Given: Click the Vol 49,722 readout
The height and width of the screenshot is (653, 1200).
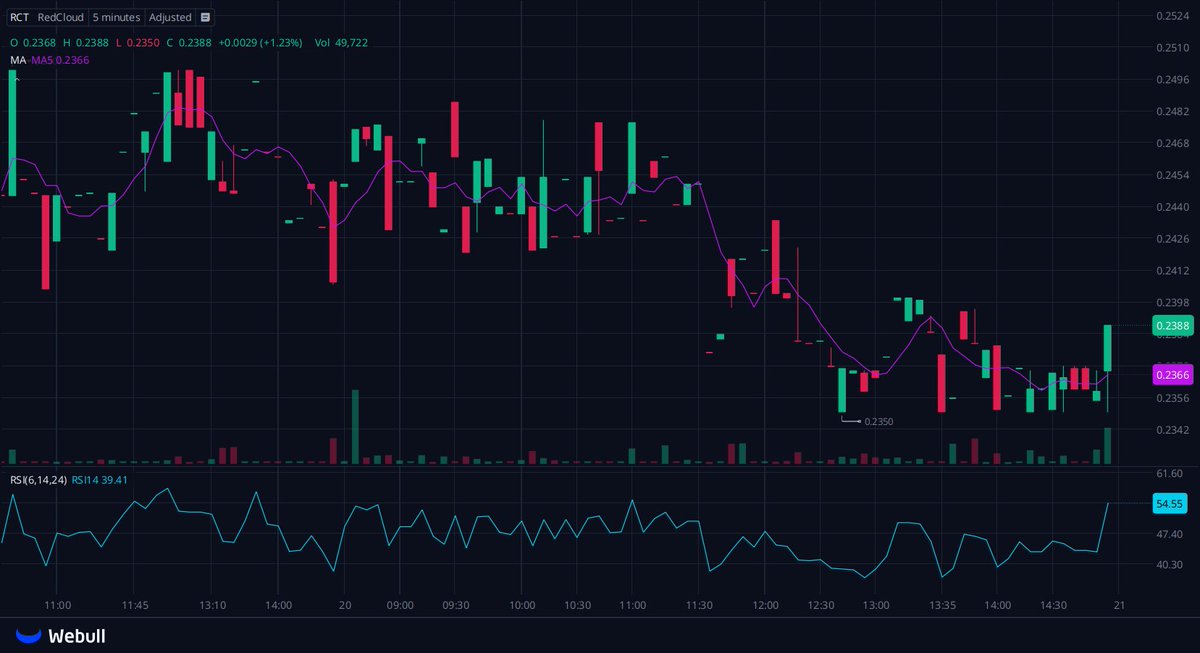Looking at the screenshot, I should click(341, 43).
